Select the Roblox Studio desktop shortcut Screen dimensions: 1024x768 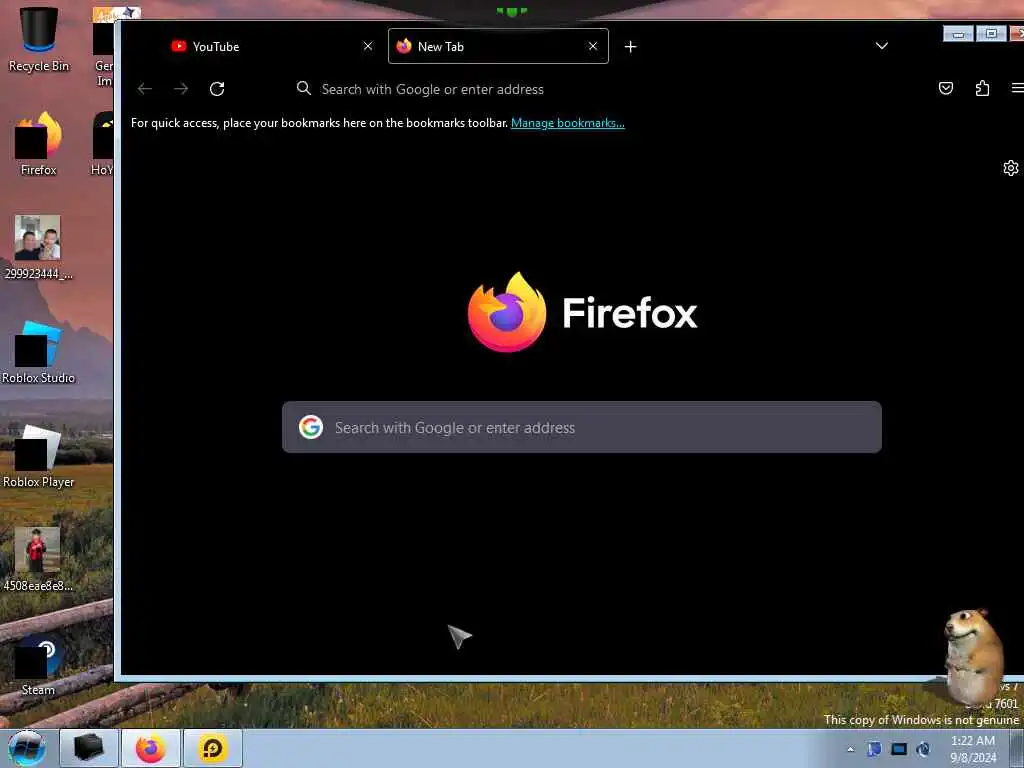click(x=39, y=353)
